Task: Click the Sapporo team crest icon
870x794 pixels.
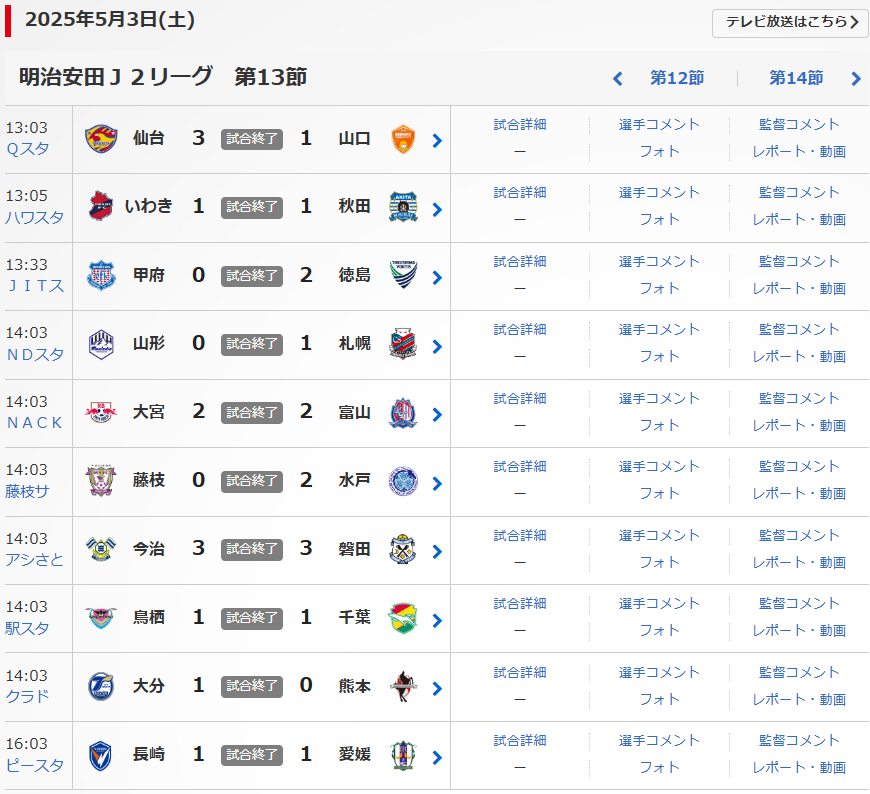Action: [x=403, y=343]
